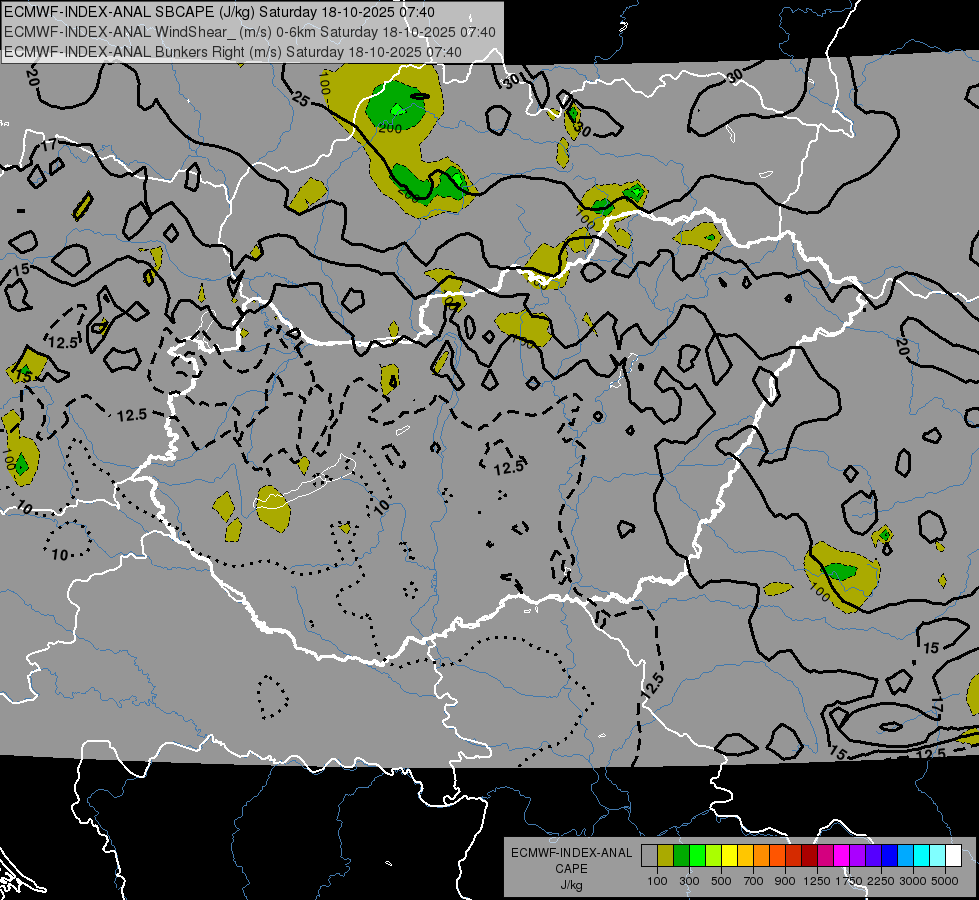Click the 25 contour label near top
The height and width of the screenshot is (900, 979).
tap(301, 98)
